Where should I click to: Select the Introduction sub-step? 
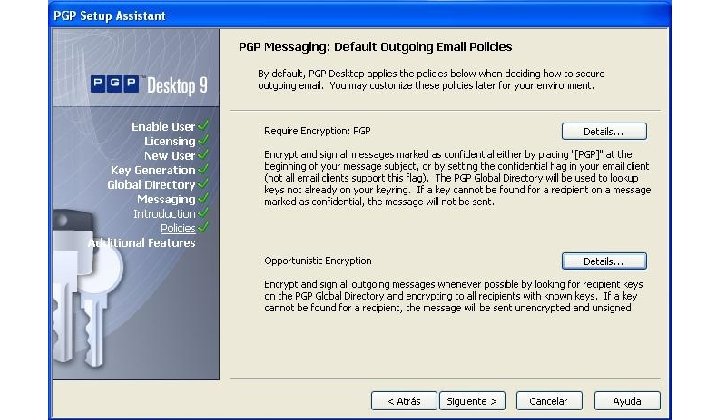[164, 214]
